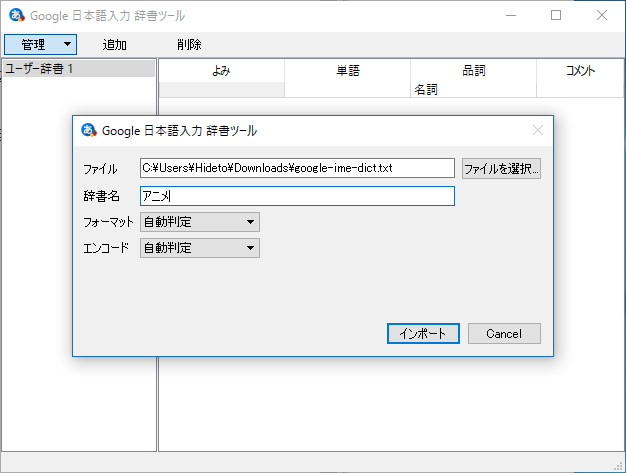Open the 管理 dropdown menu
The image size is (626, 473).
coord(40,44)
